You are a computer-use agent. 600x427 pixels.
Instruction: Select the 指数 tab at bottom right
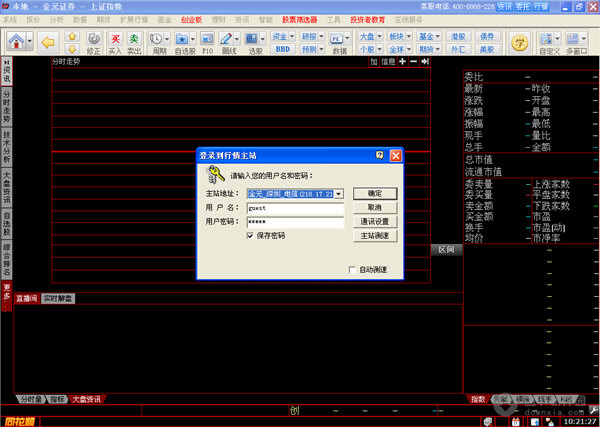pyautogui.click(x=478, y=399)
